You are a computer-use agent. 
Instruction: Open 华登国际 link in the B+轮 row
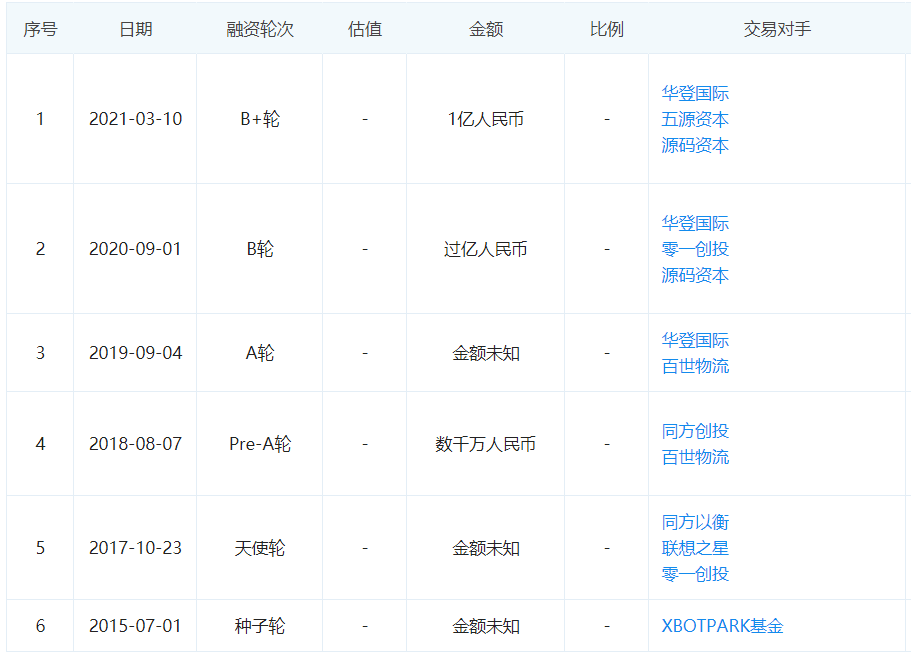click(695, 93)
